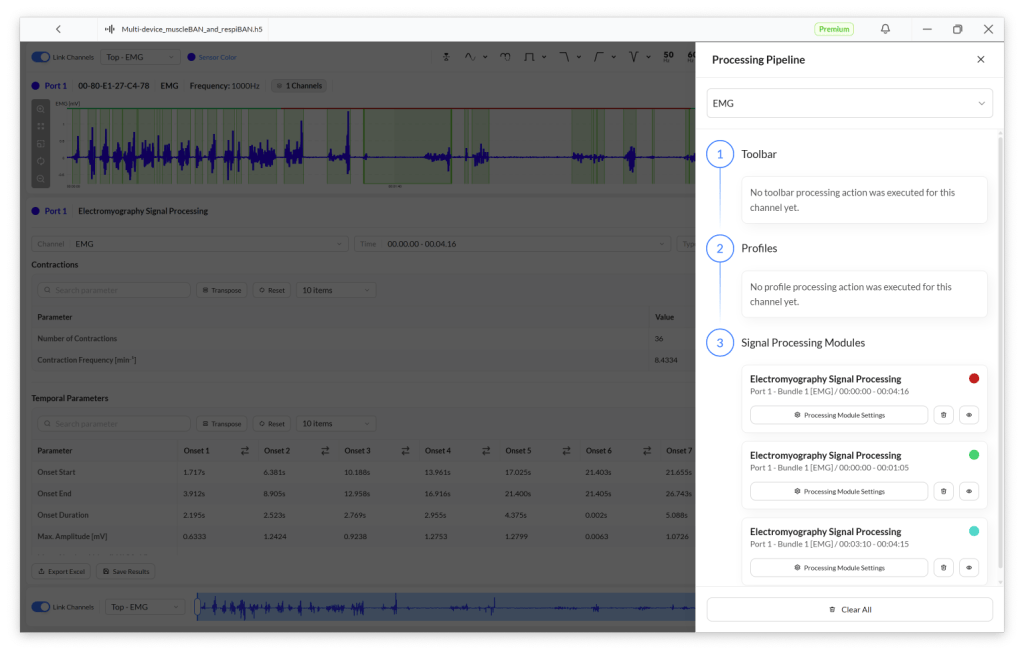Image resolution: width=1024 pixels, height=655 pixels.
Task: Delete the 00:03:10 - 00:04:15 module with trash icon
Action: pyautogui.click(x=943, y=568)
